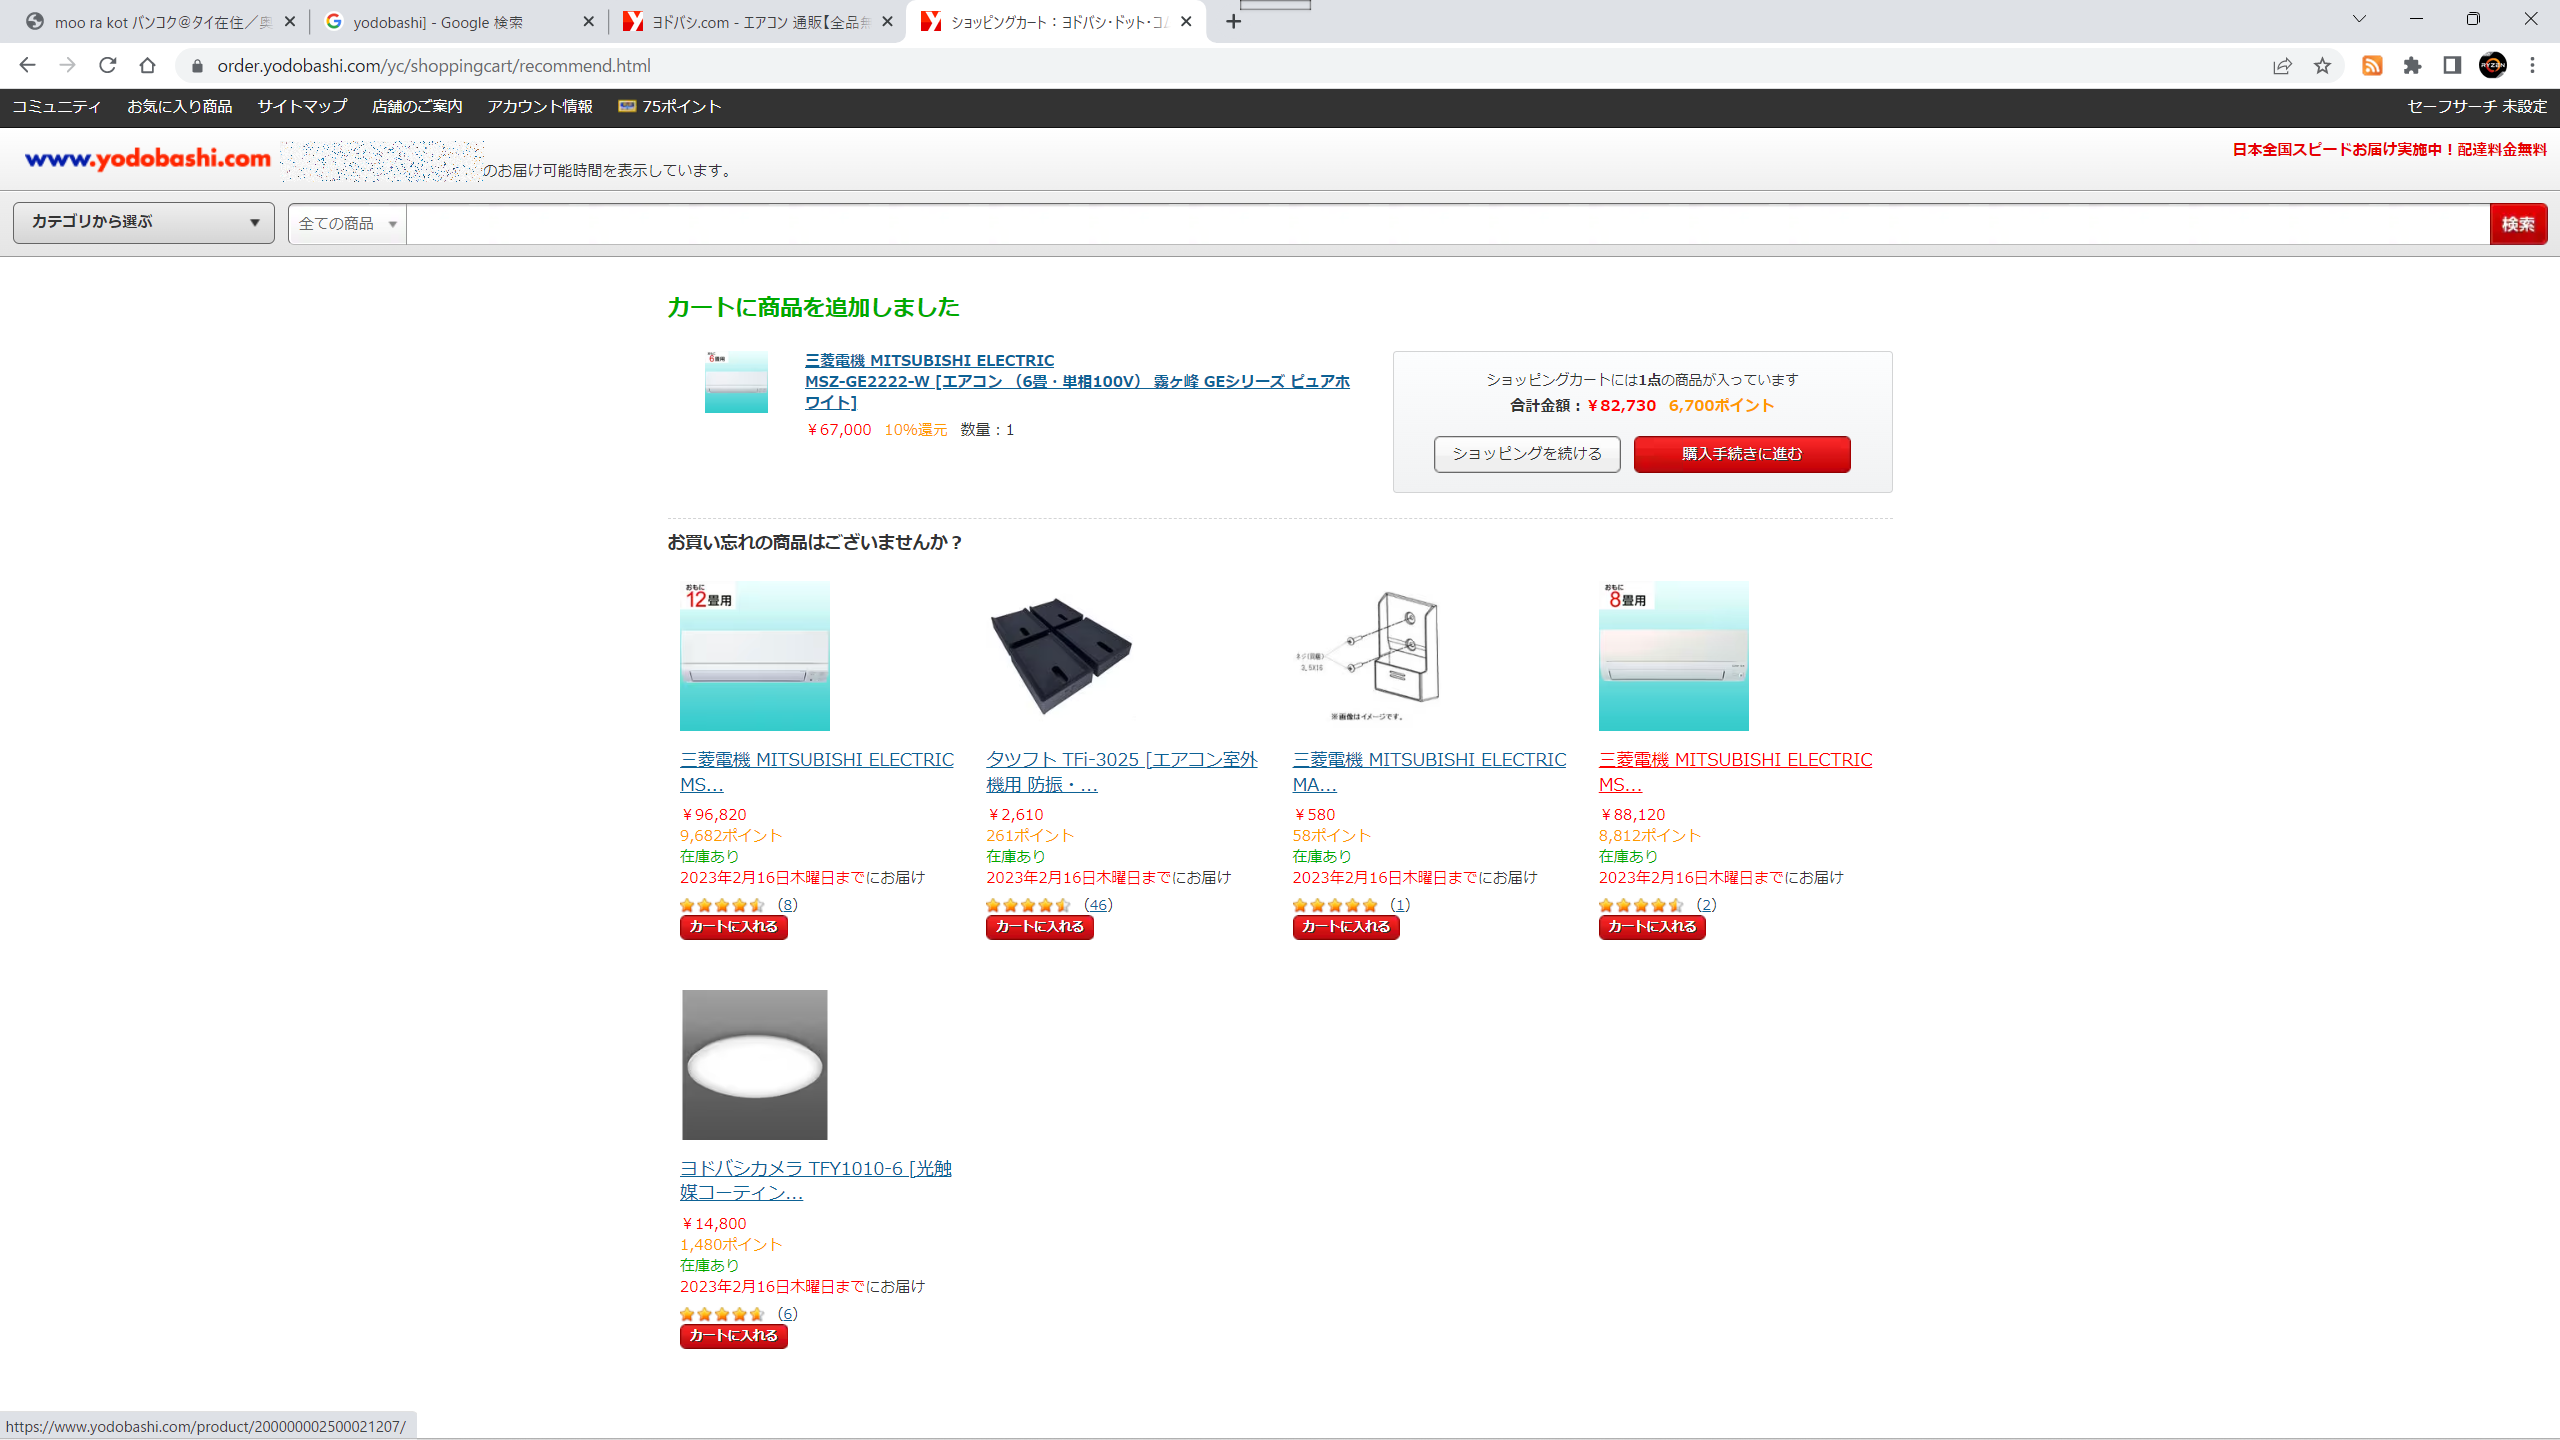
Task: Open a new browser tab
Action: click(1234, 22)
